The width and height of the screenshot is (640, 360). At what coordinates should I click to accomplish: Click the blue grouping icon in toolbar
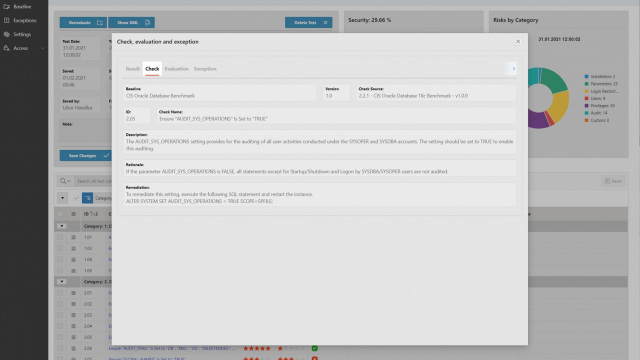click(87, 198)
